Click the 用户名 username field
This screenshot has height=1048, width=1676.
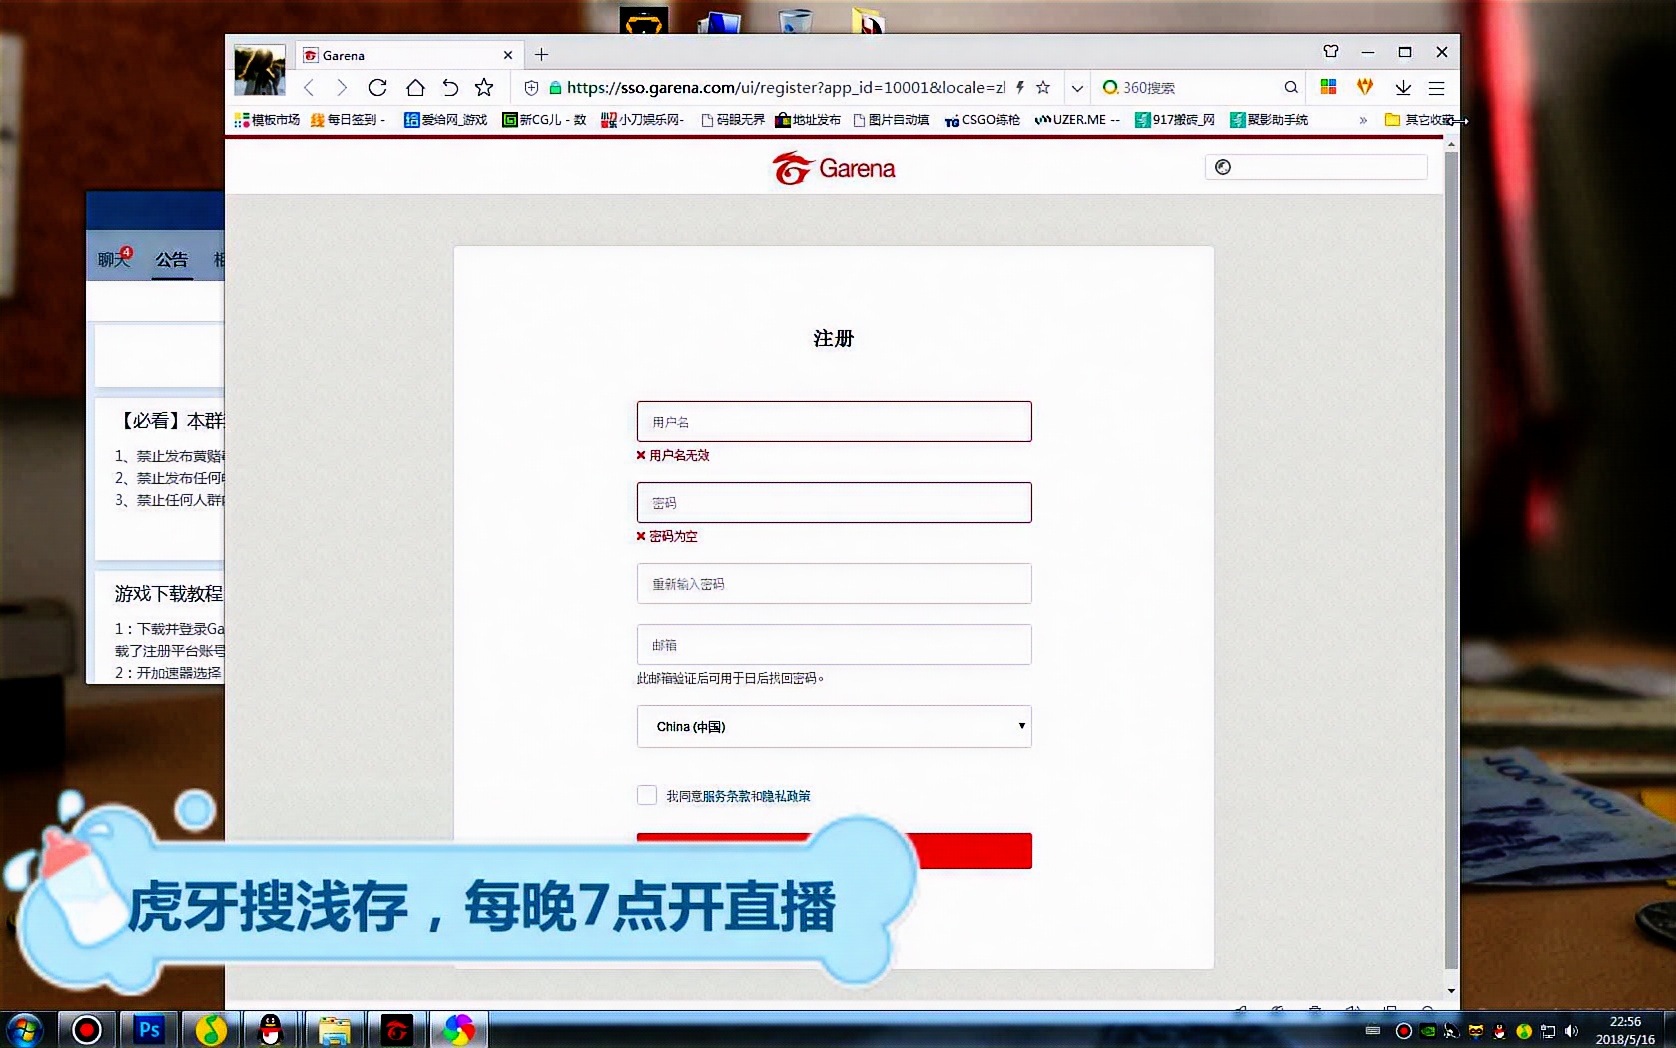[x=834, y=422]
